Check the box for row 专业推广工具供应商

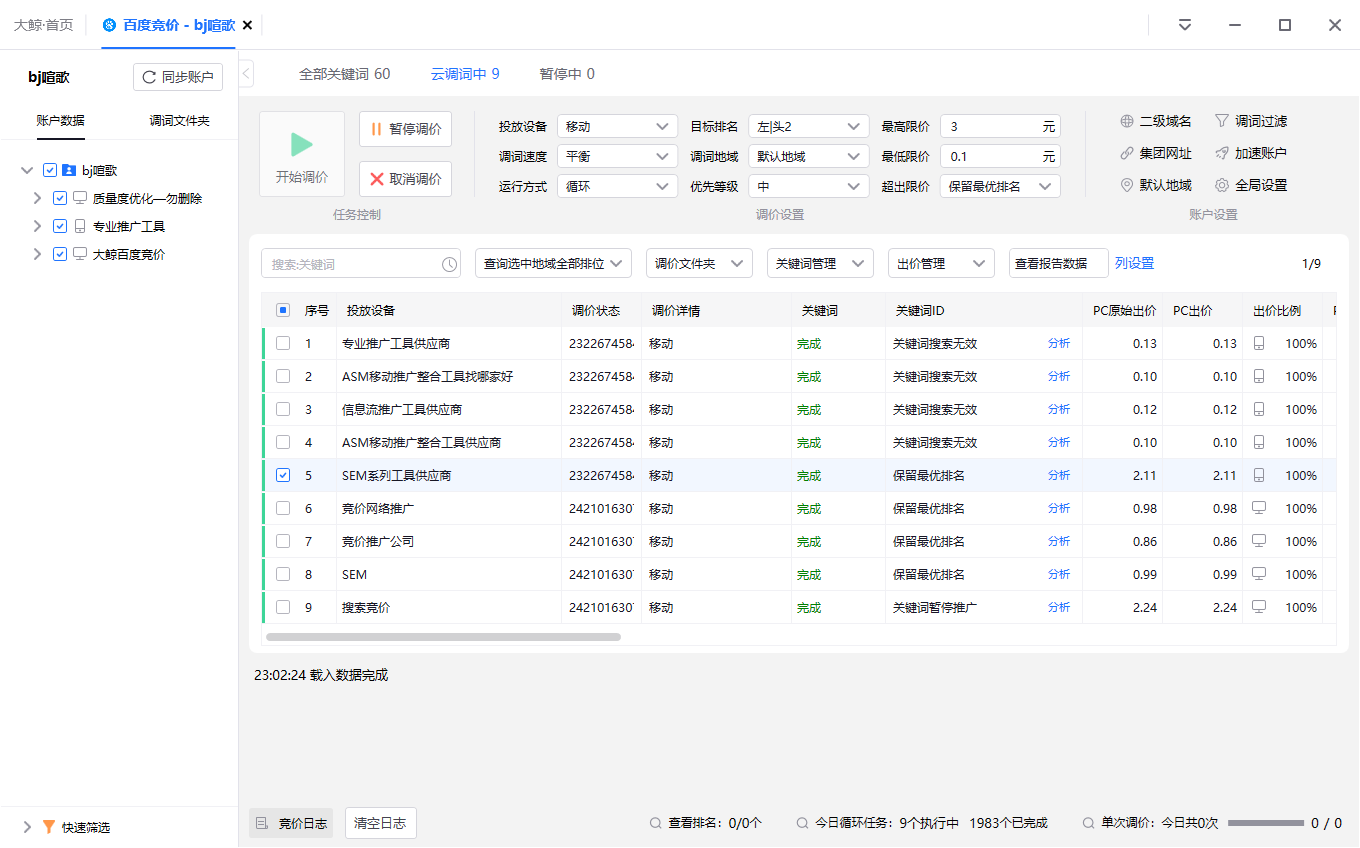[x=283, y=343]
